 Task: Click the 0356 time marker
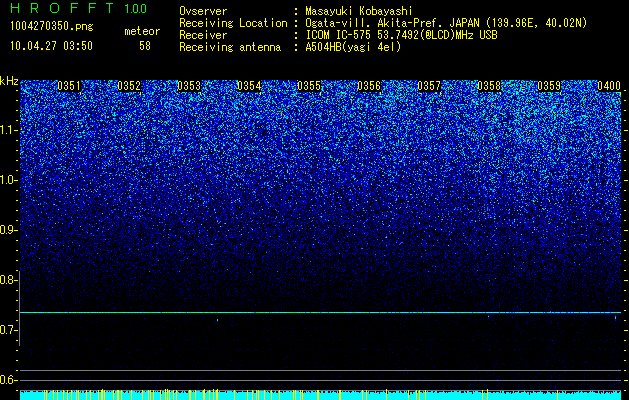pos(369,86)
